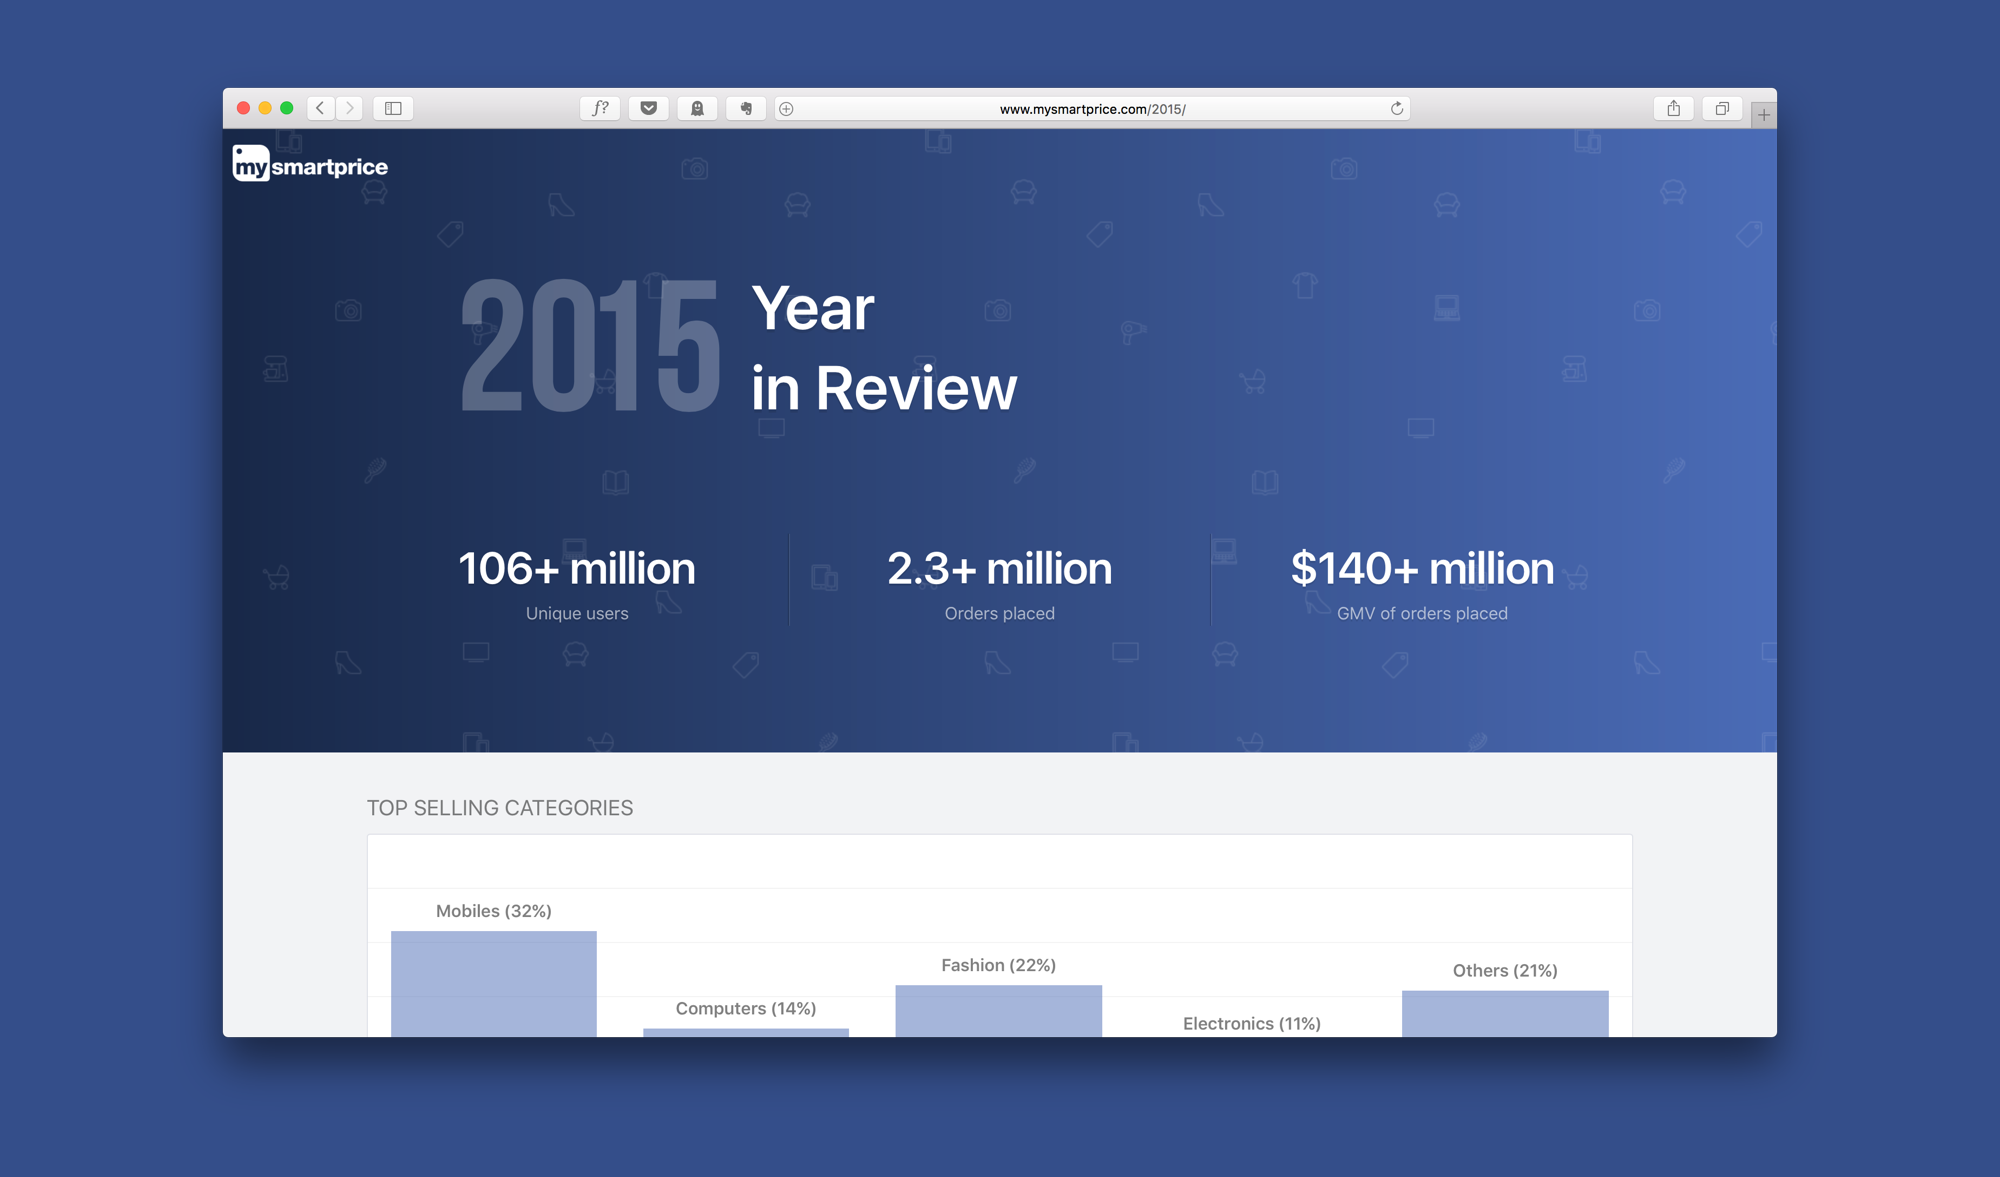Minimize the window with yellow button
The width and height of the screenshot is (2000, 1177).
(x=265, y=108)
